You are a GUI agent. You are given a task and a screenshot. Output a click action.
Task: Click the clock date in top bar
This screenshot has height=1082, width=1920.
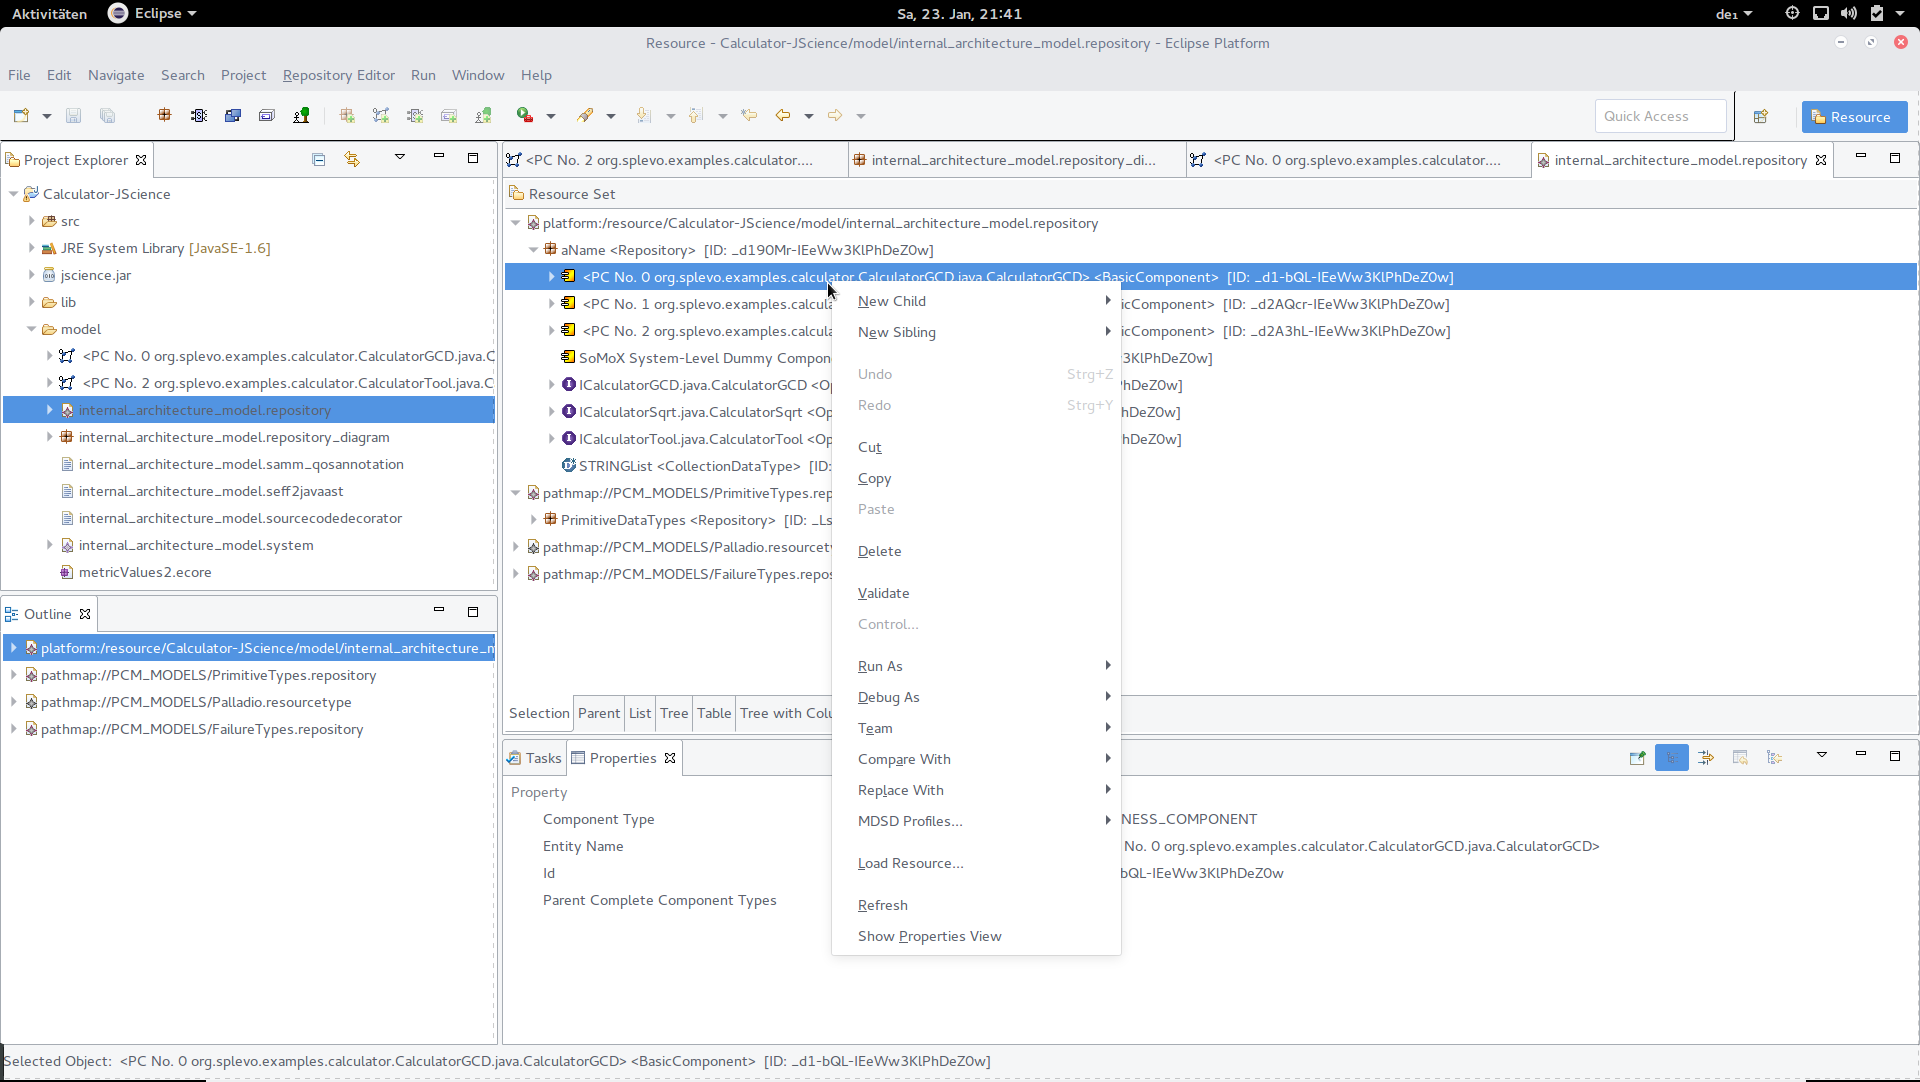[x=959, y=13]
